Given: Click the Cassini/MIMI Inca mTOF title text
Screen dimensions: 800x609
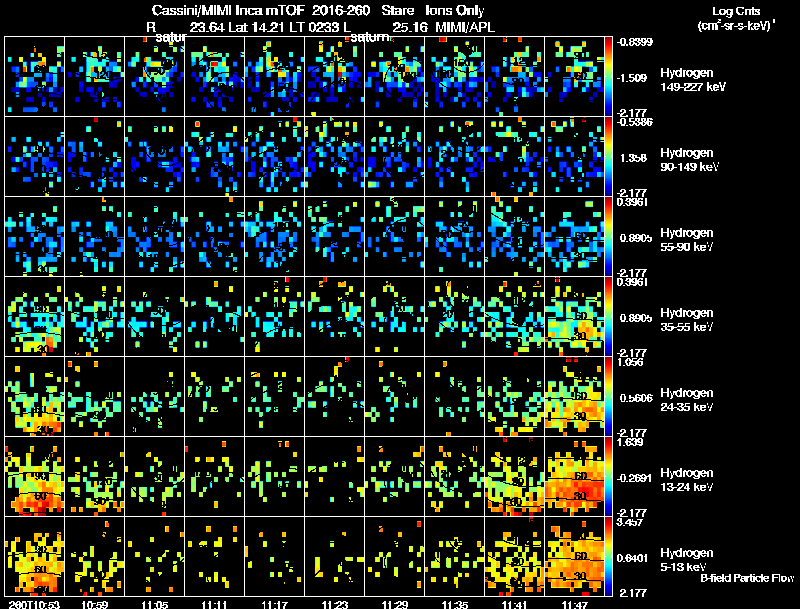Looking at the screenshot, I should pos(228,10).
